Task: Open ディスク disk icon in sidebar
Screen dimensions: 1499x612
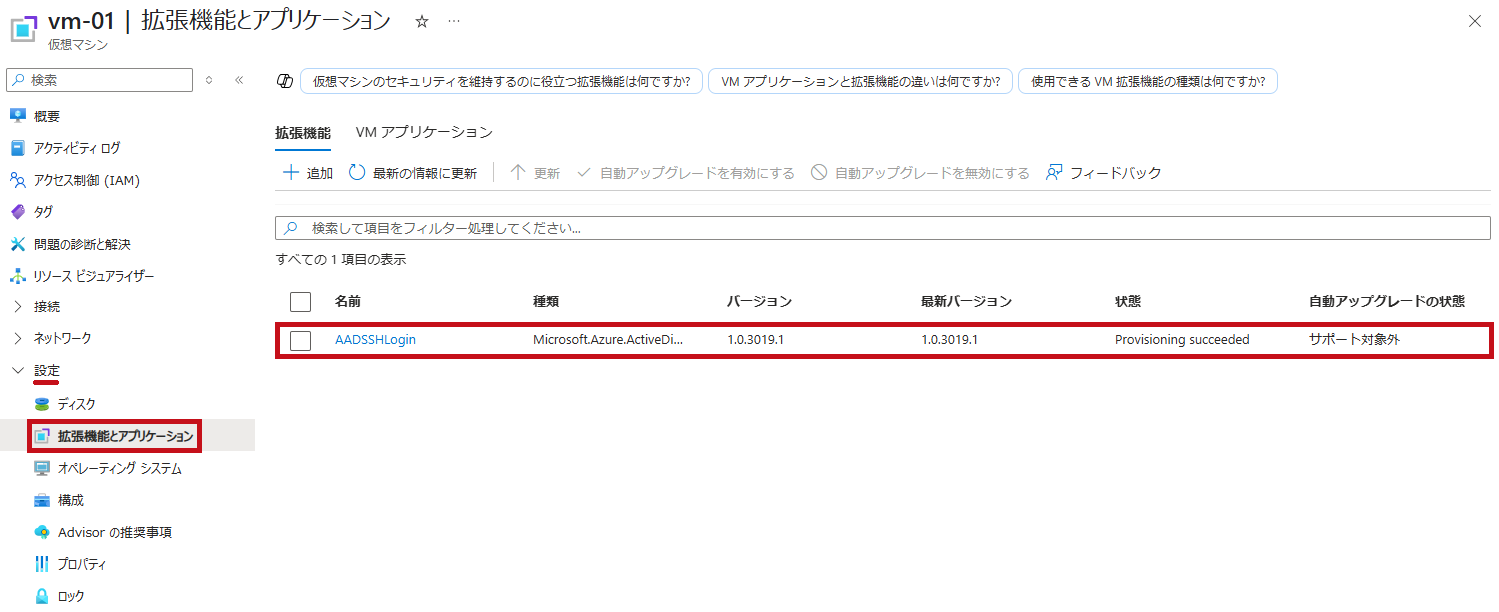Action: (42, 404)
